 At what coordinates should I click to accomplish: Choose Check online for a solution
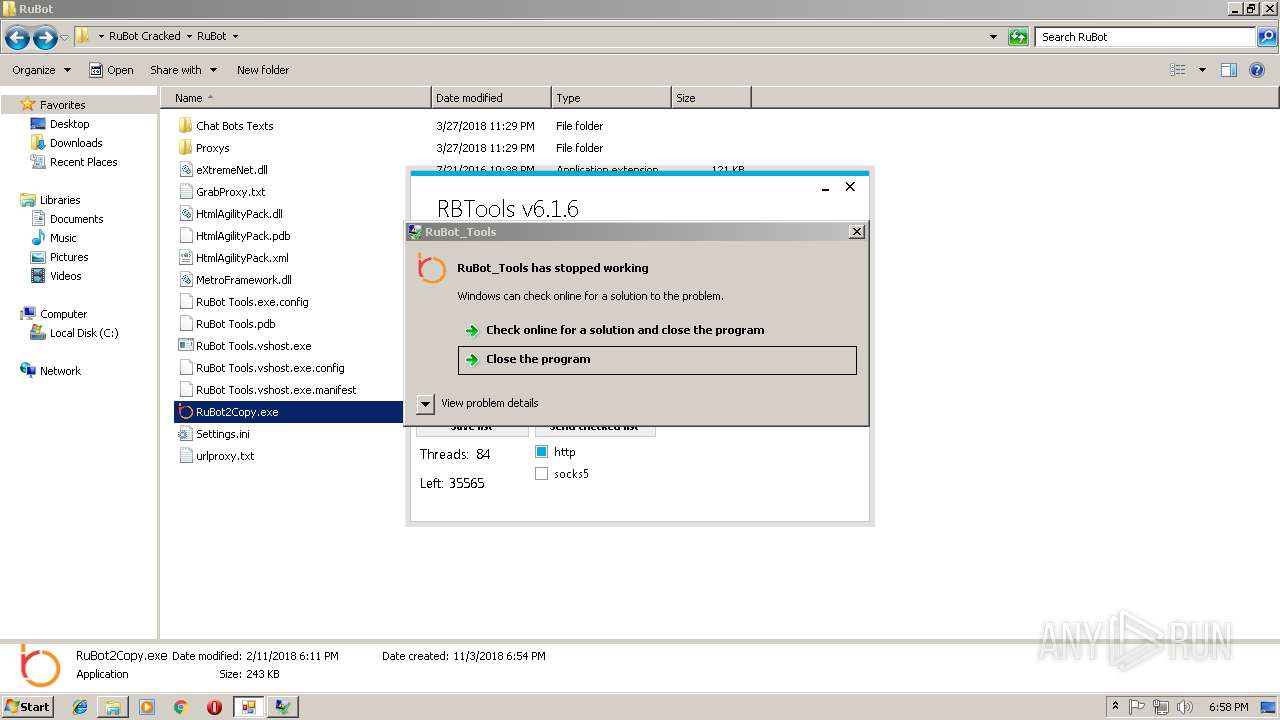657,330
